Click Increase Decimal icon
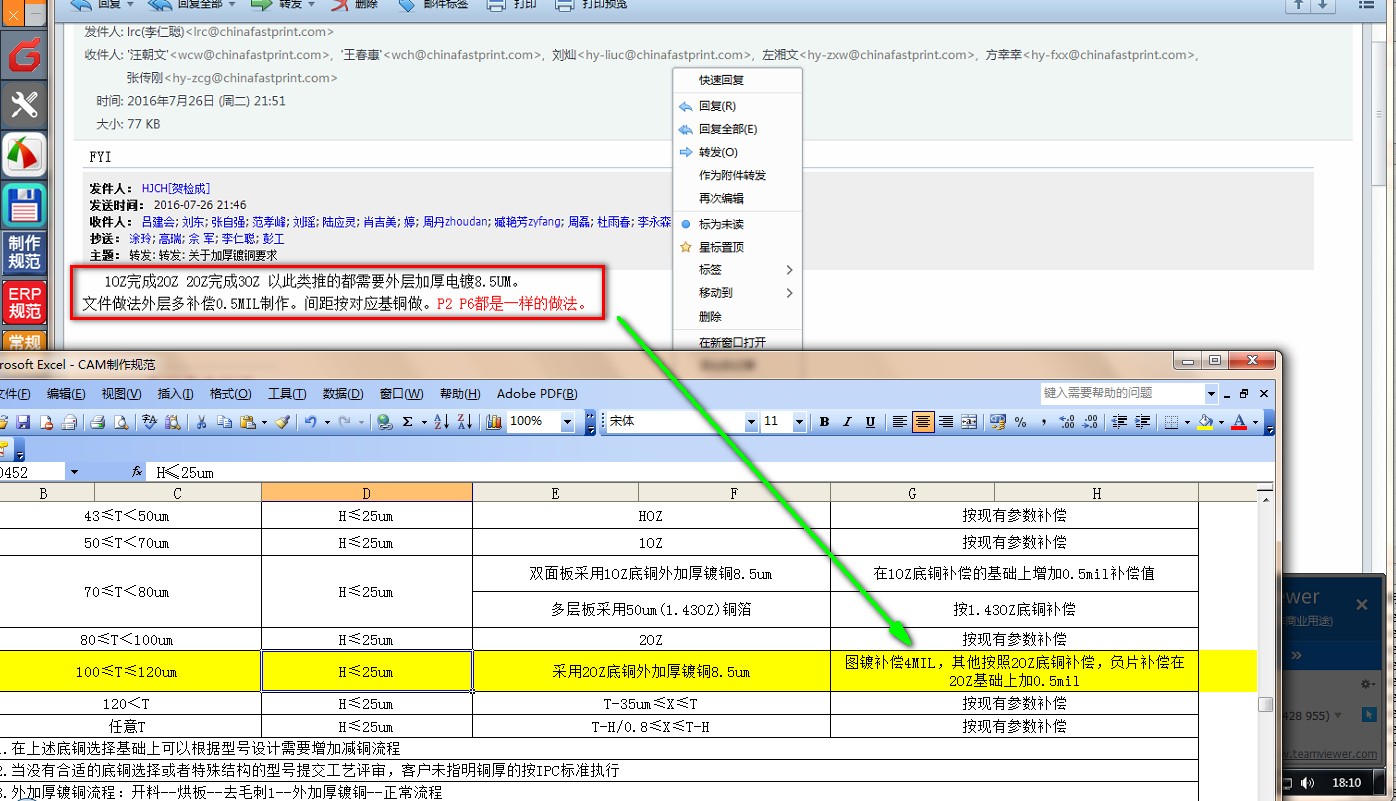1396x801 pixels. coord(1067,422)
